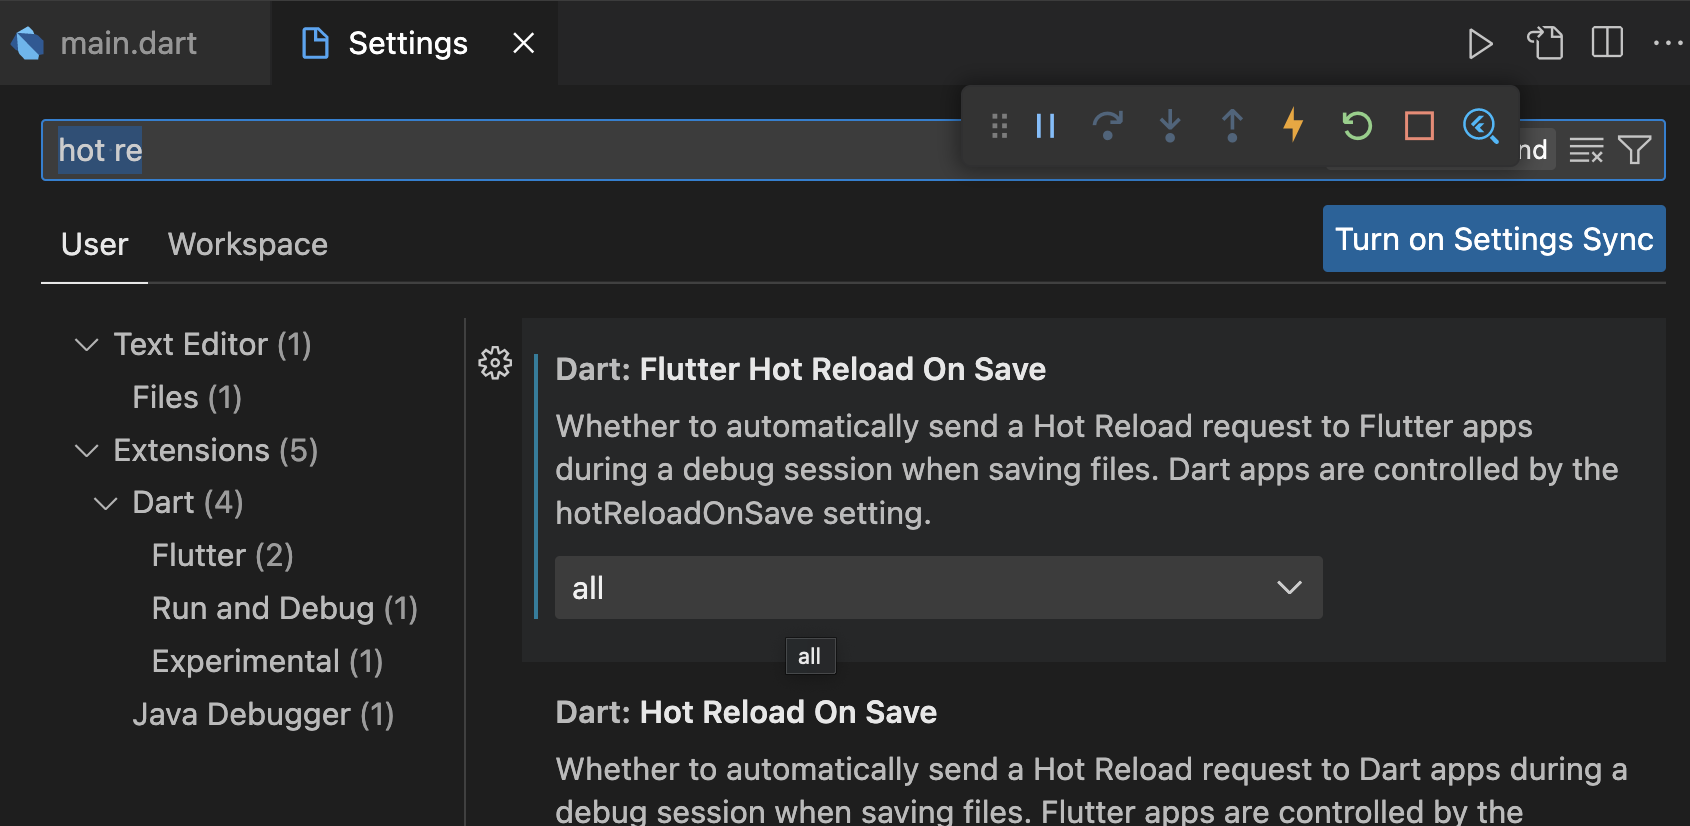Open Flutter DevTools widget inspector icon
Screen dimensions: 1690x826
coord(1480,126)
